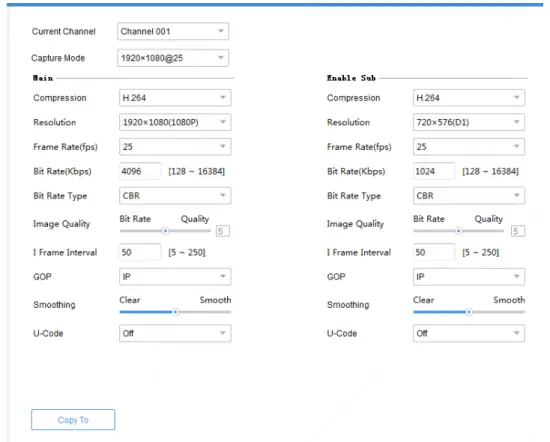Open Main stream GOP dropdown

175,277
